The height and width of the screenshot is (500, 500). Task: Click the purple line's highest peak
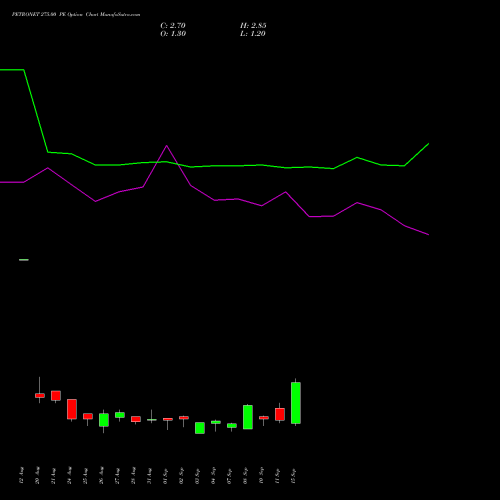[x=167, y=146]
